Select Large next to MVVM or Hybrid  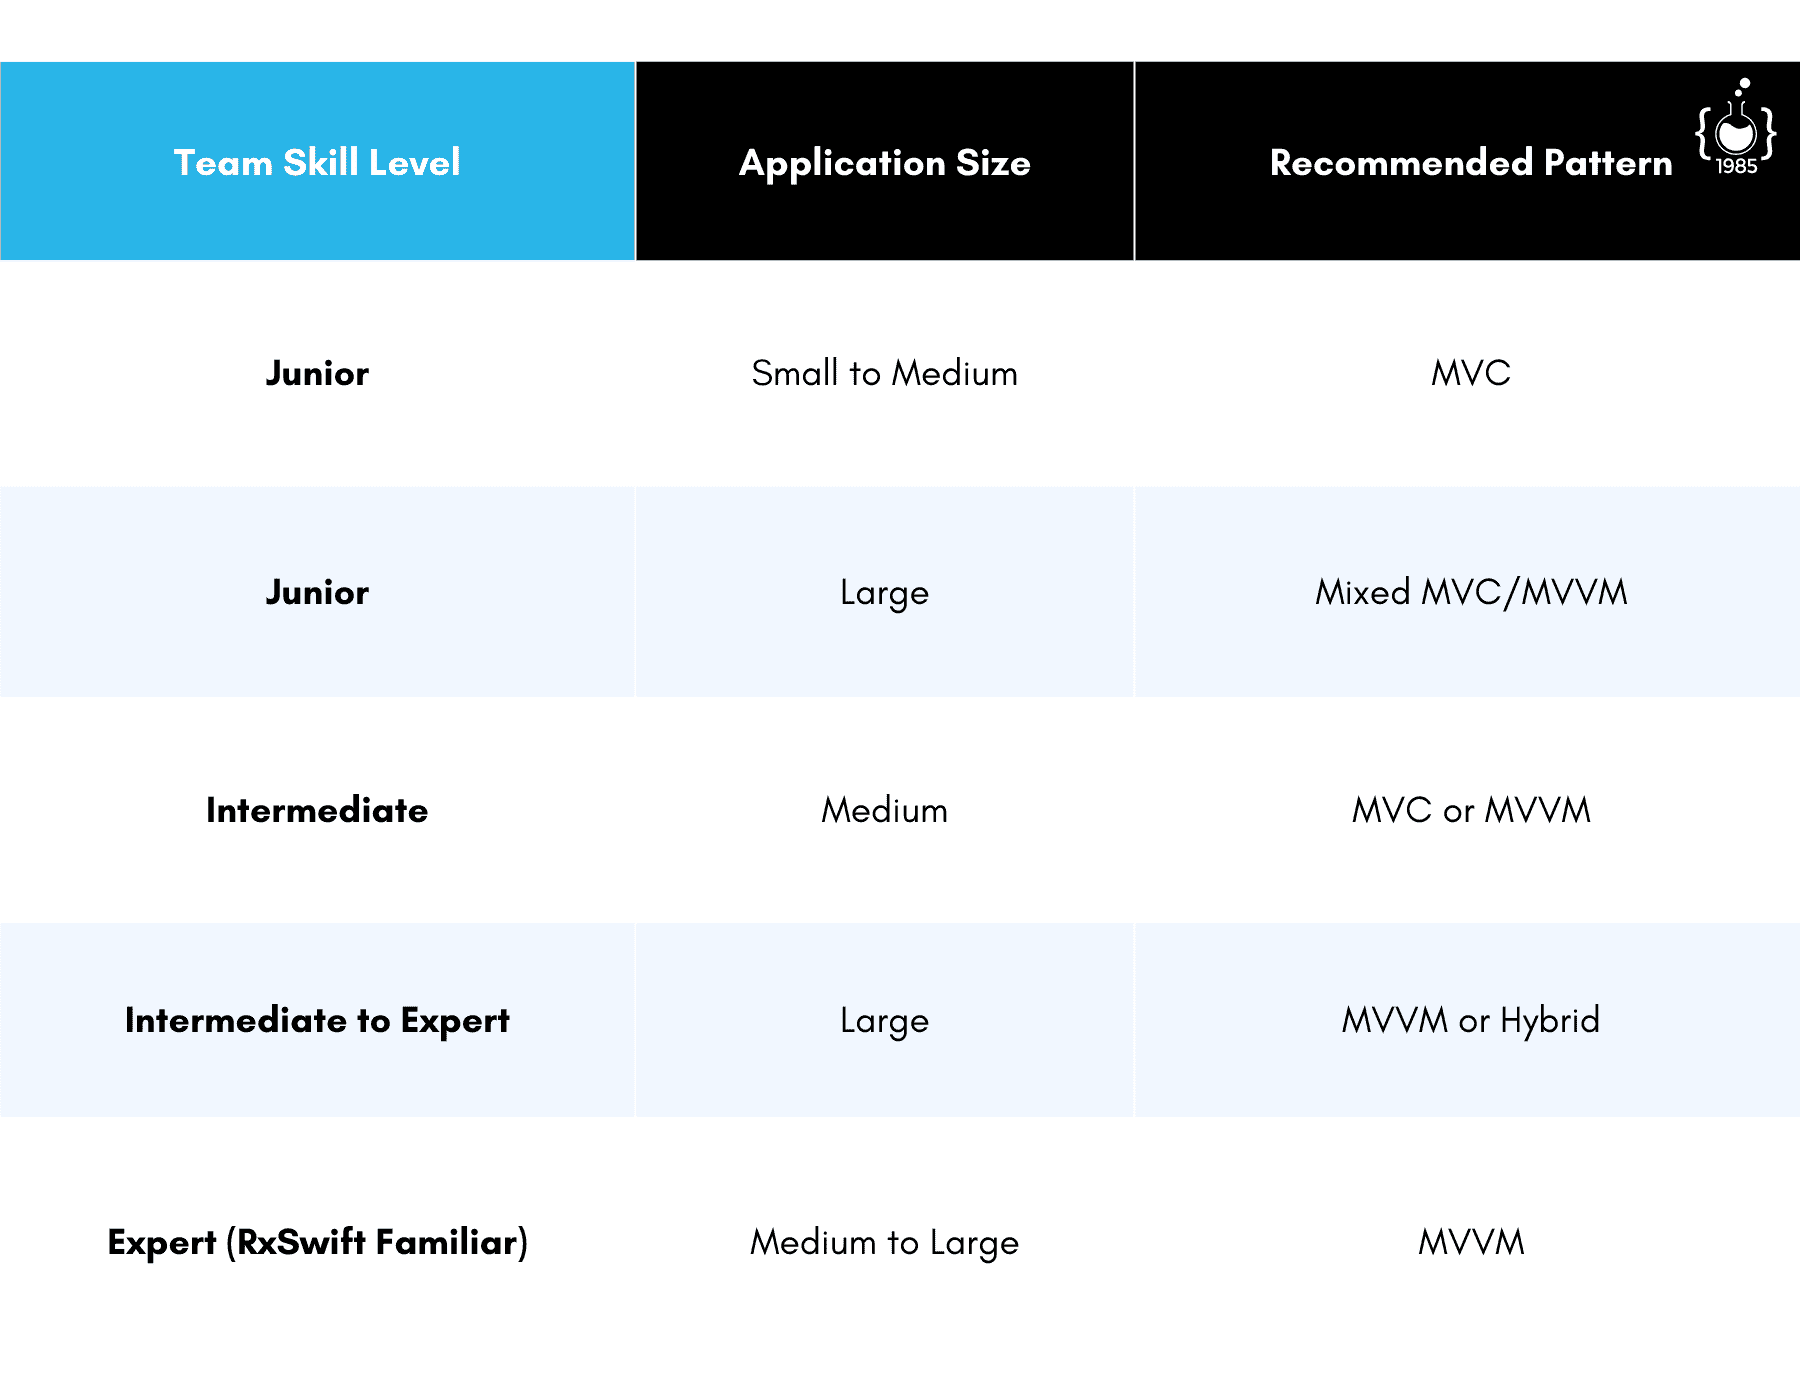pyautogui.click(x=885, y=1020)
